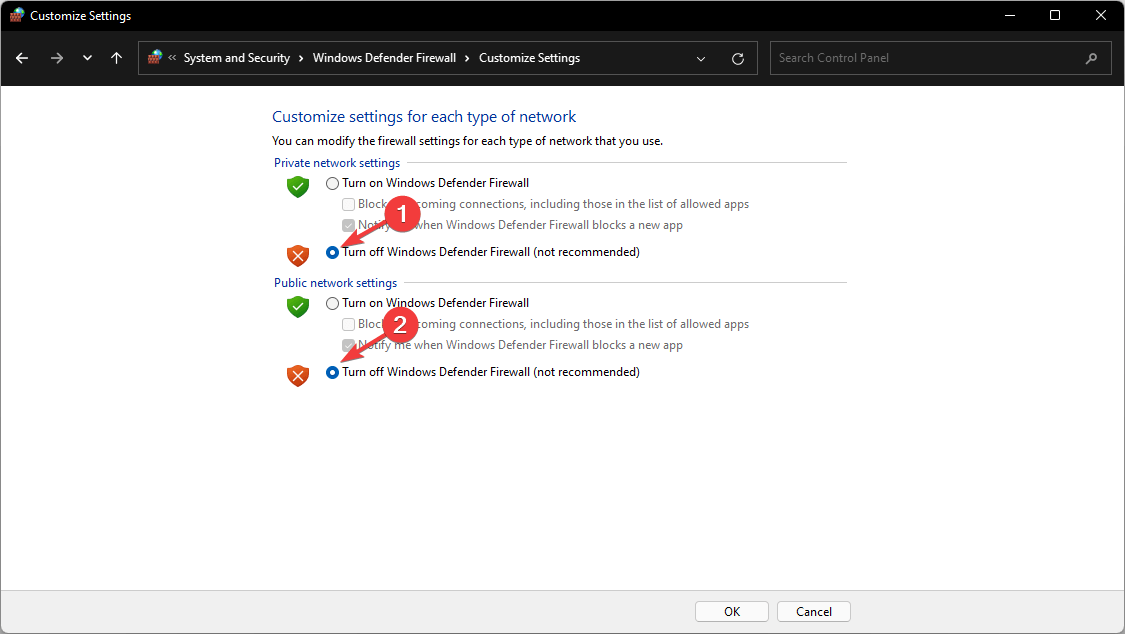Go to Windows Defender Firewall via breadcrumb
Viewport: 1125px width, 634px height.
click(x=384, y=57)
